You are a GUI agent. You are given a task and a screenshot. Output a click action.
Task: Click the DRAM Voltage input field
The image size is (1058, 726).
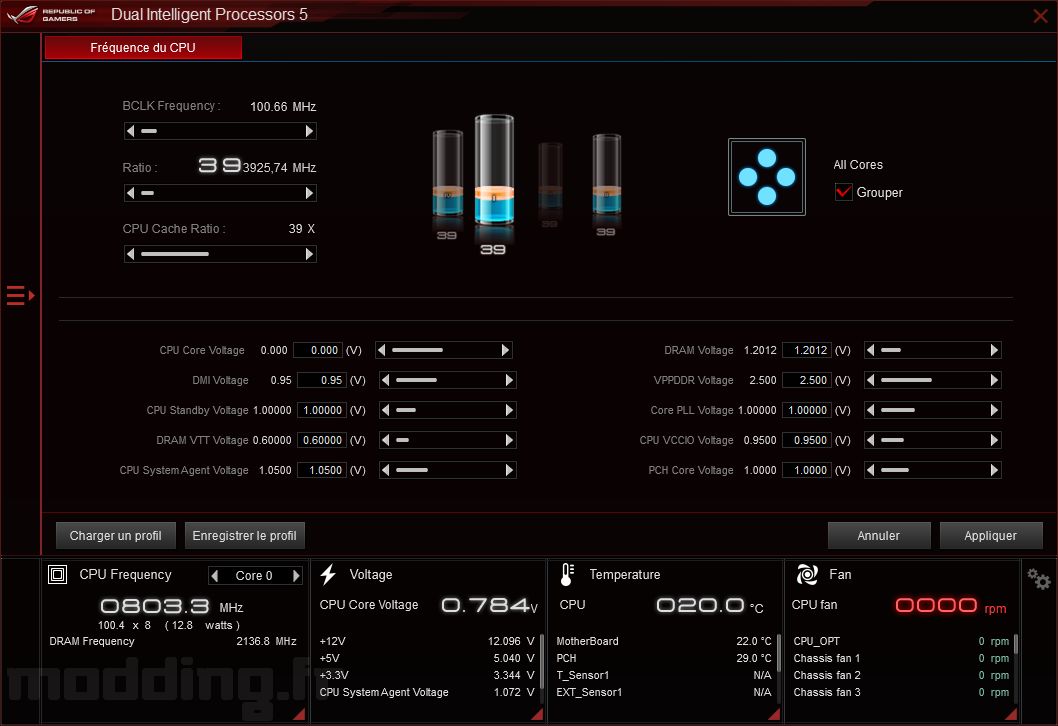point(807,350)
